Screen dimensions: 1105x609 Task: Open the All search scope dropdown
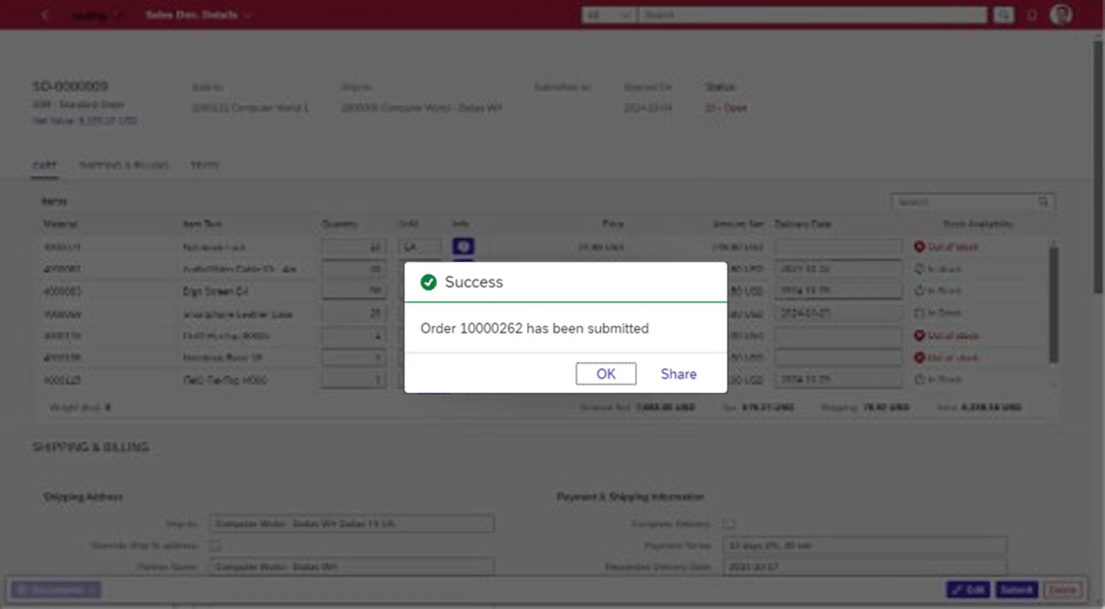tap(604, 15)
